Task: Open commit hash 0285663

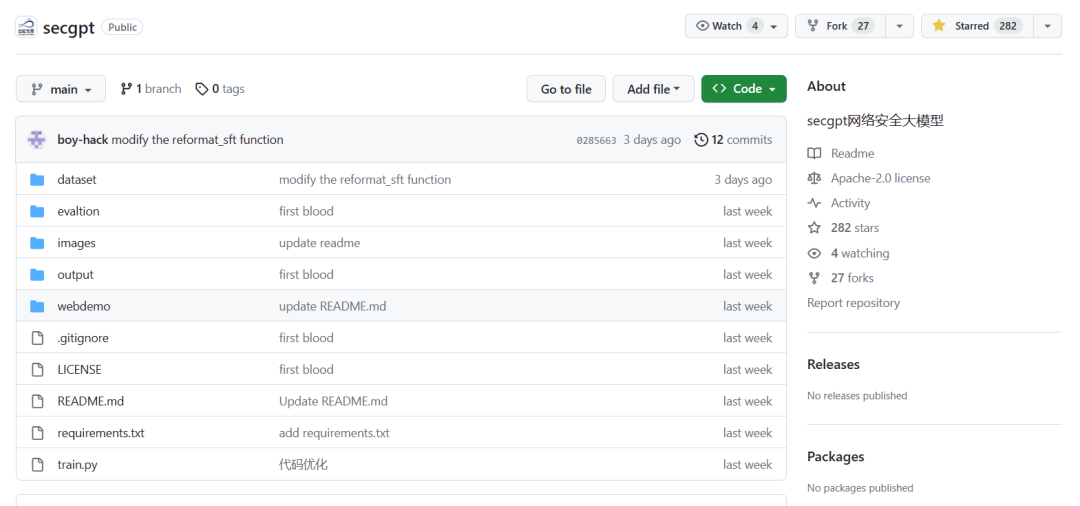Action: (x=596, y=140)
